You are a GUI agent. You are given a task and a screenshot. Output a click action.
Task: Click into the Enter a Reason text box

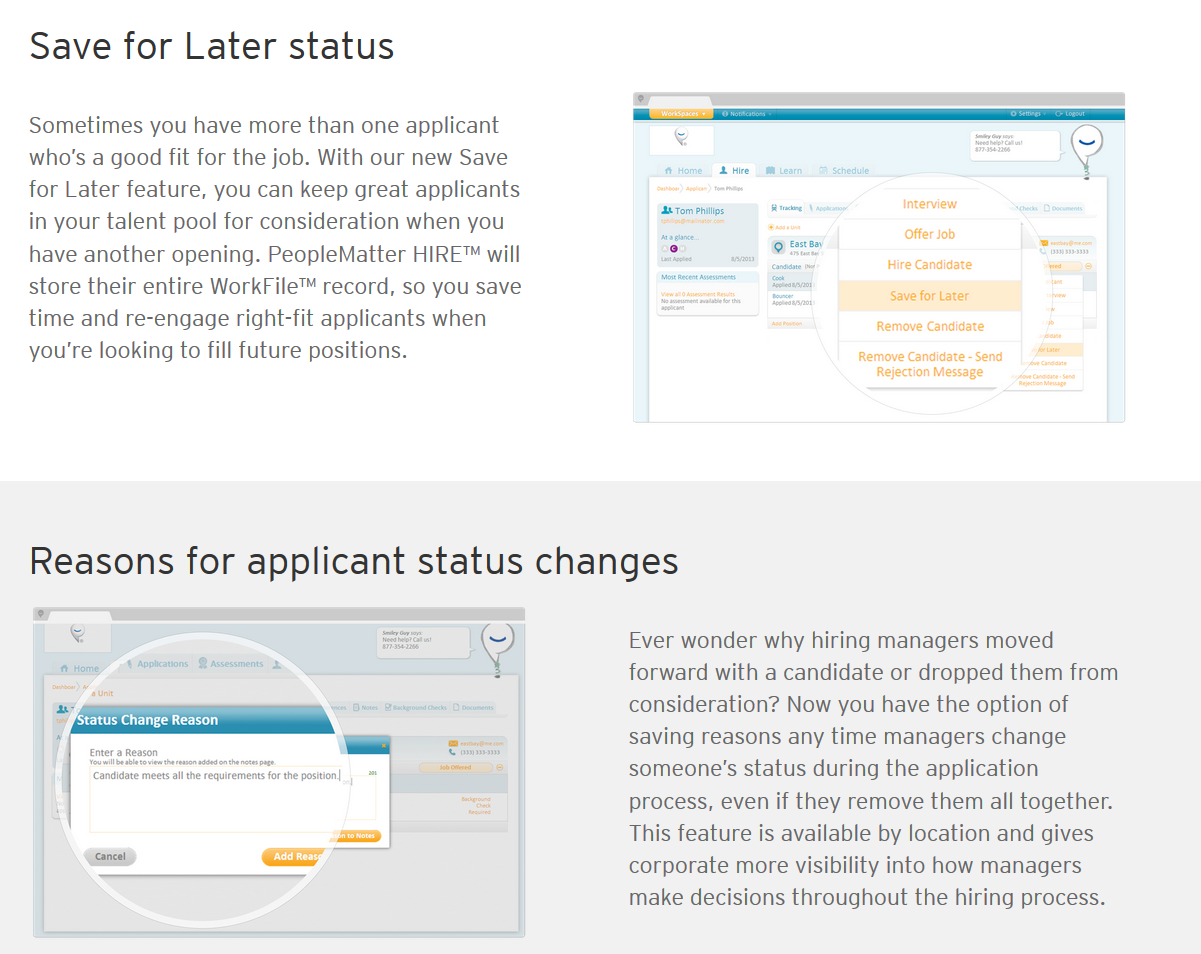(x=215, y=800)
